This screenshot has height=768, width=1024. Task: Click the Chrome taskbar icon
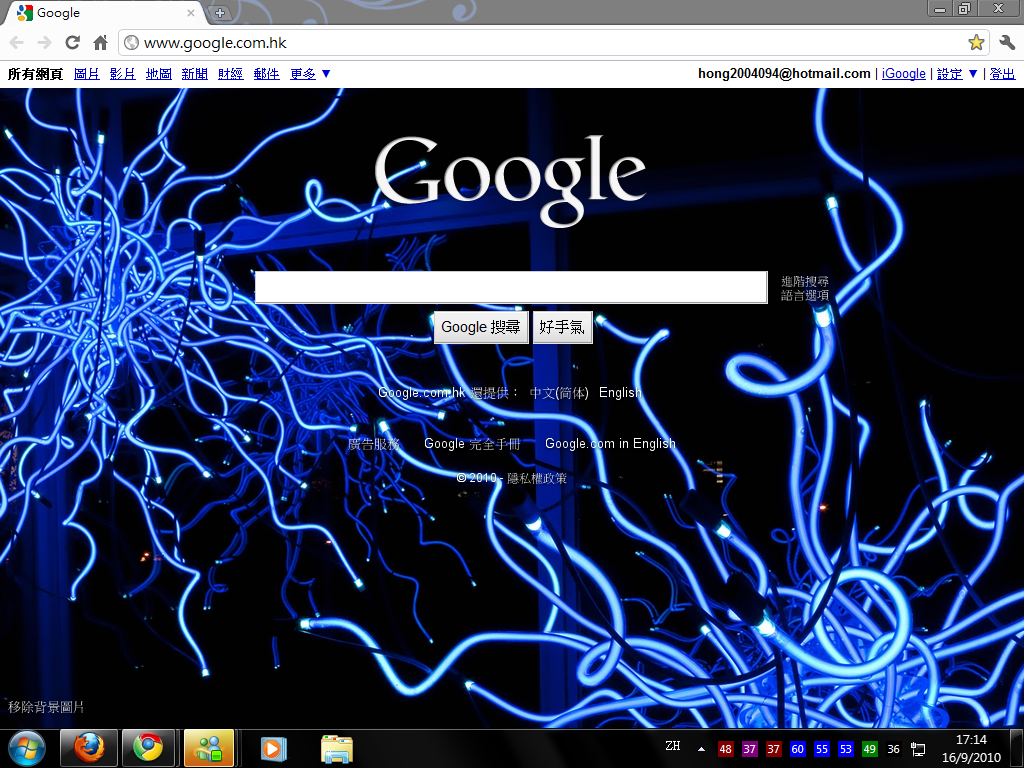148,748
